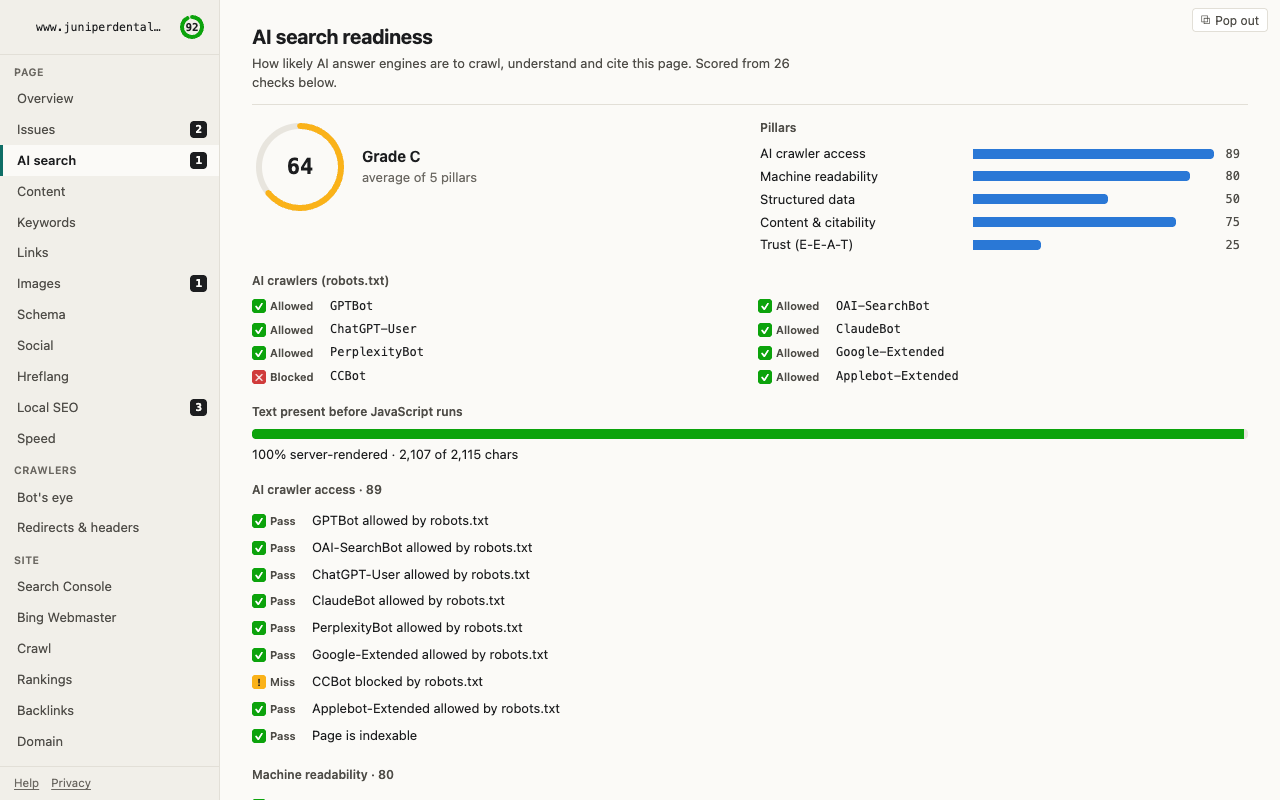Click the Allowed icon beside Google-Extended
Viewport: 1280px width, 800px height.
pyautogui.click(x=765, y=353)
